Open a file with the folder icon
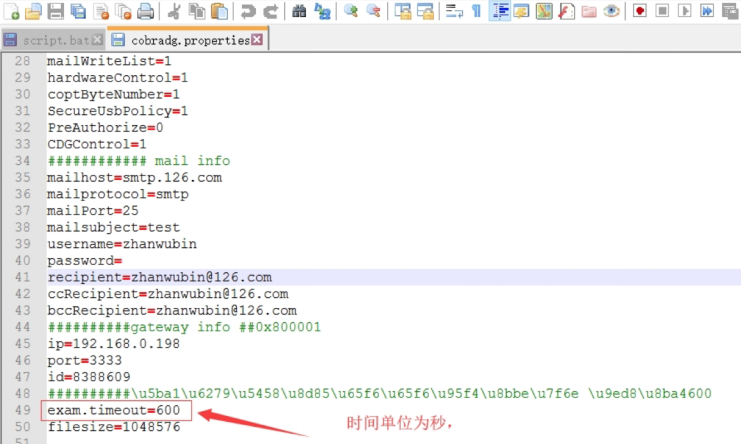 pos(33,12)
